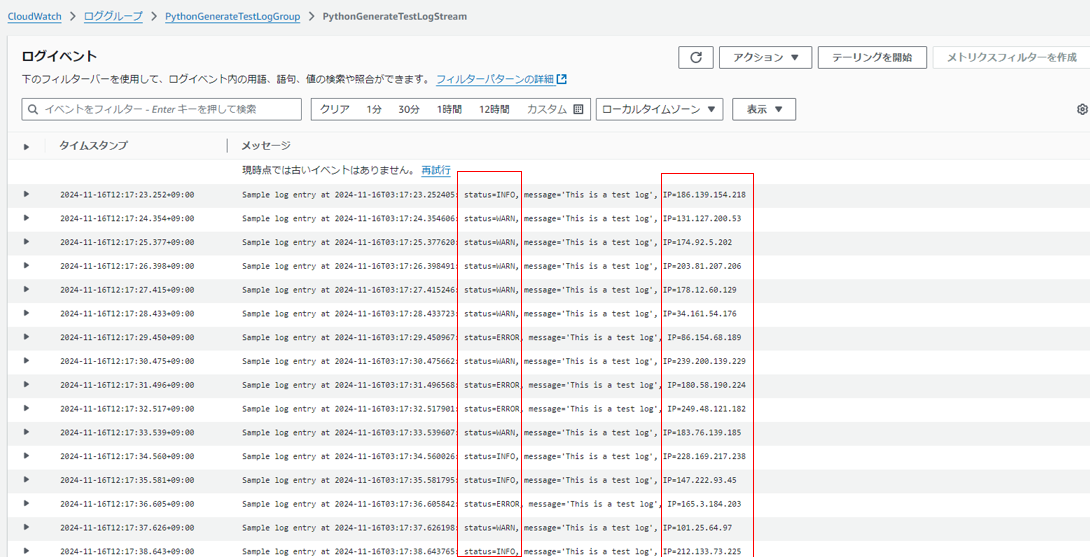Viewport: 1090px width, 557px height.
Task: Expand the log row at 12:17:25.377
Action: tap(26, 241)
